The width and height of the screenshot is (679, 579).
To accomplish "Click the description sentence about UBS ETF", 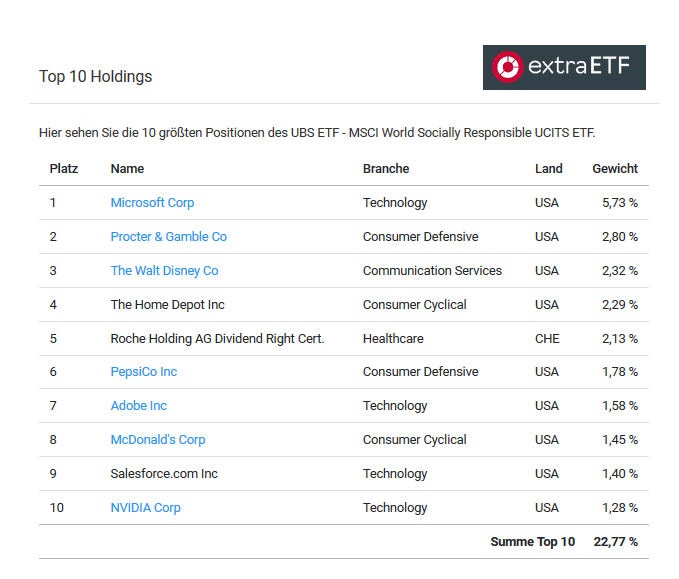I will pos(317,133).
